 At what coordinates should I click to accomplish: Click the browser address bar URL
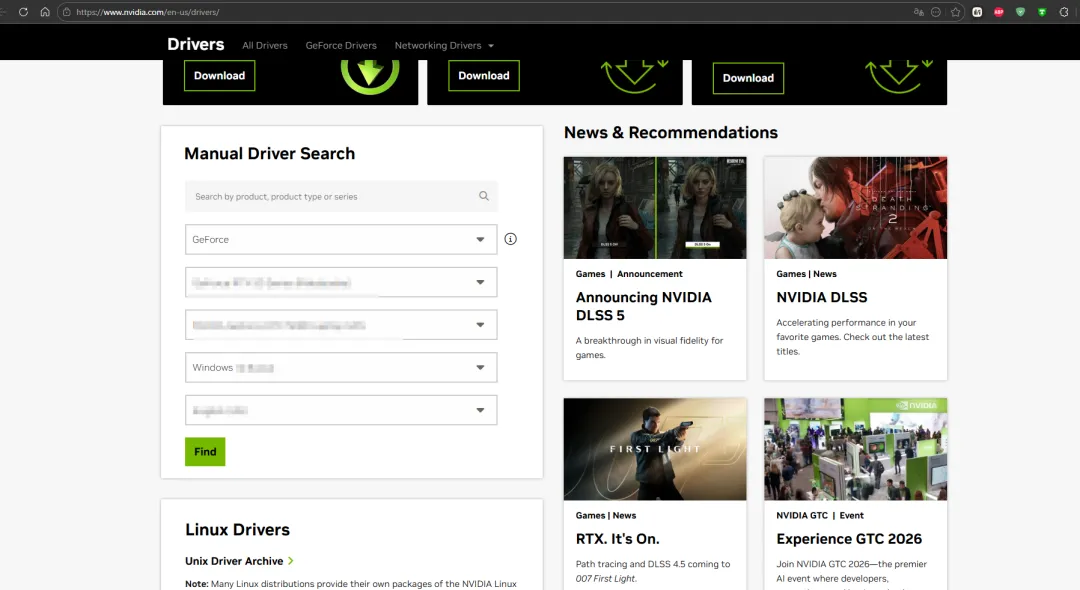pos(148,12)
